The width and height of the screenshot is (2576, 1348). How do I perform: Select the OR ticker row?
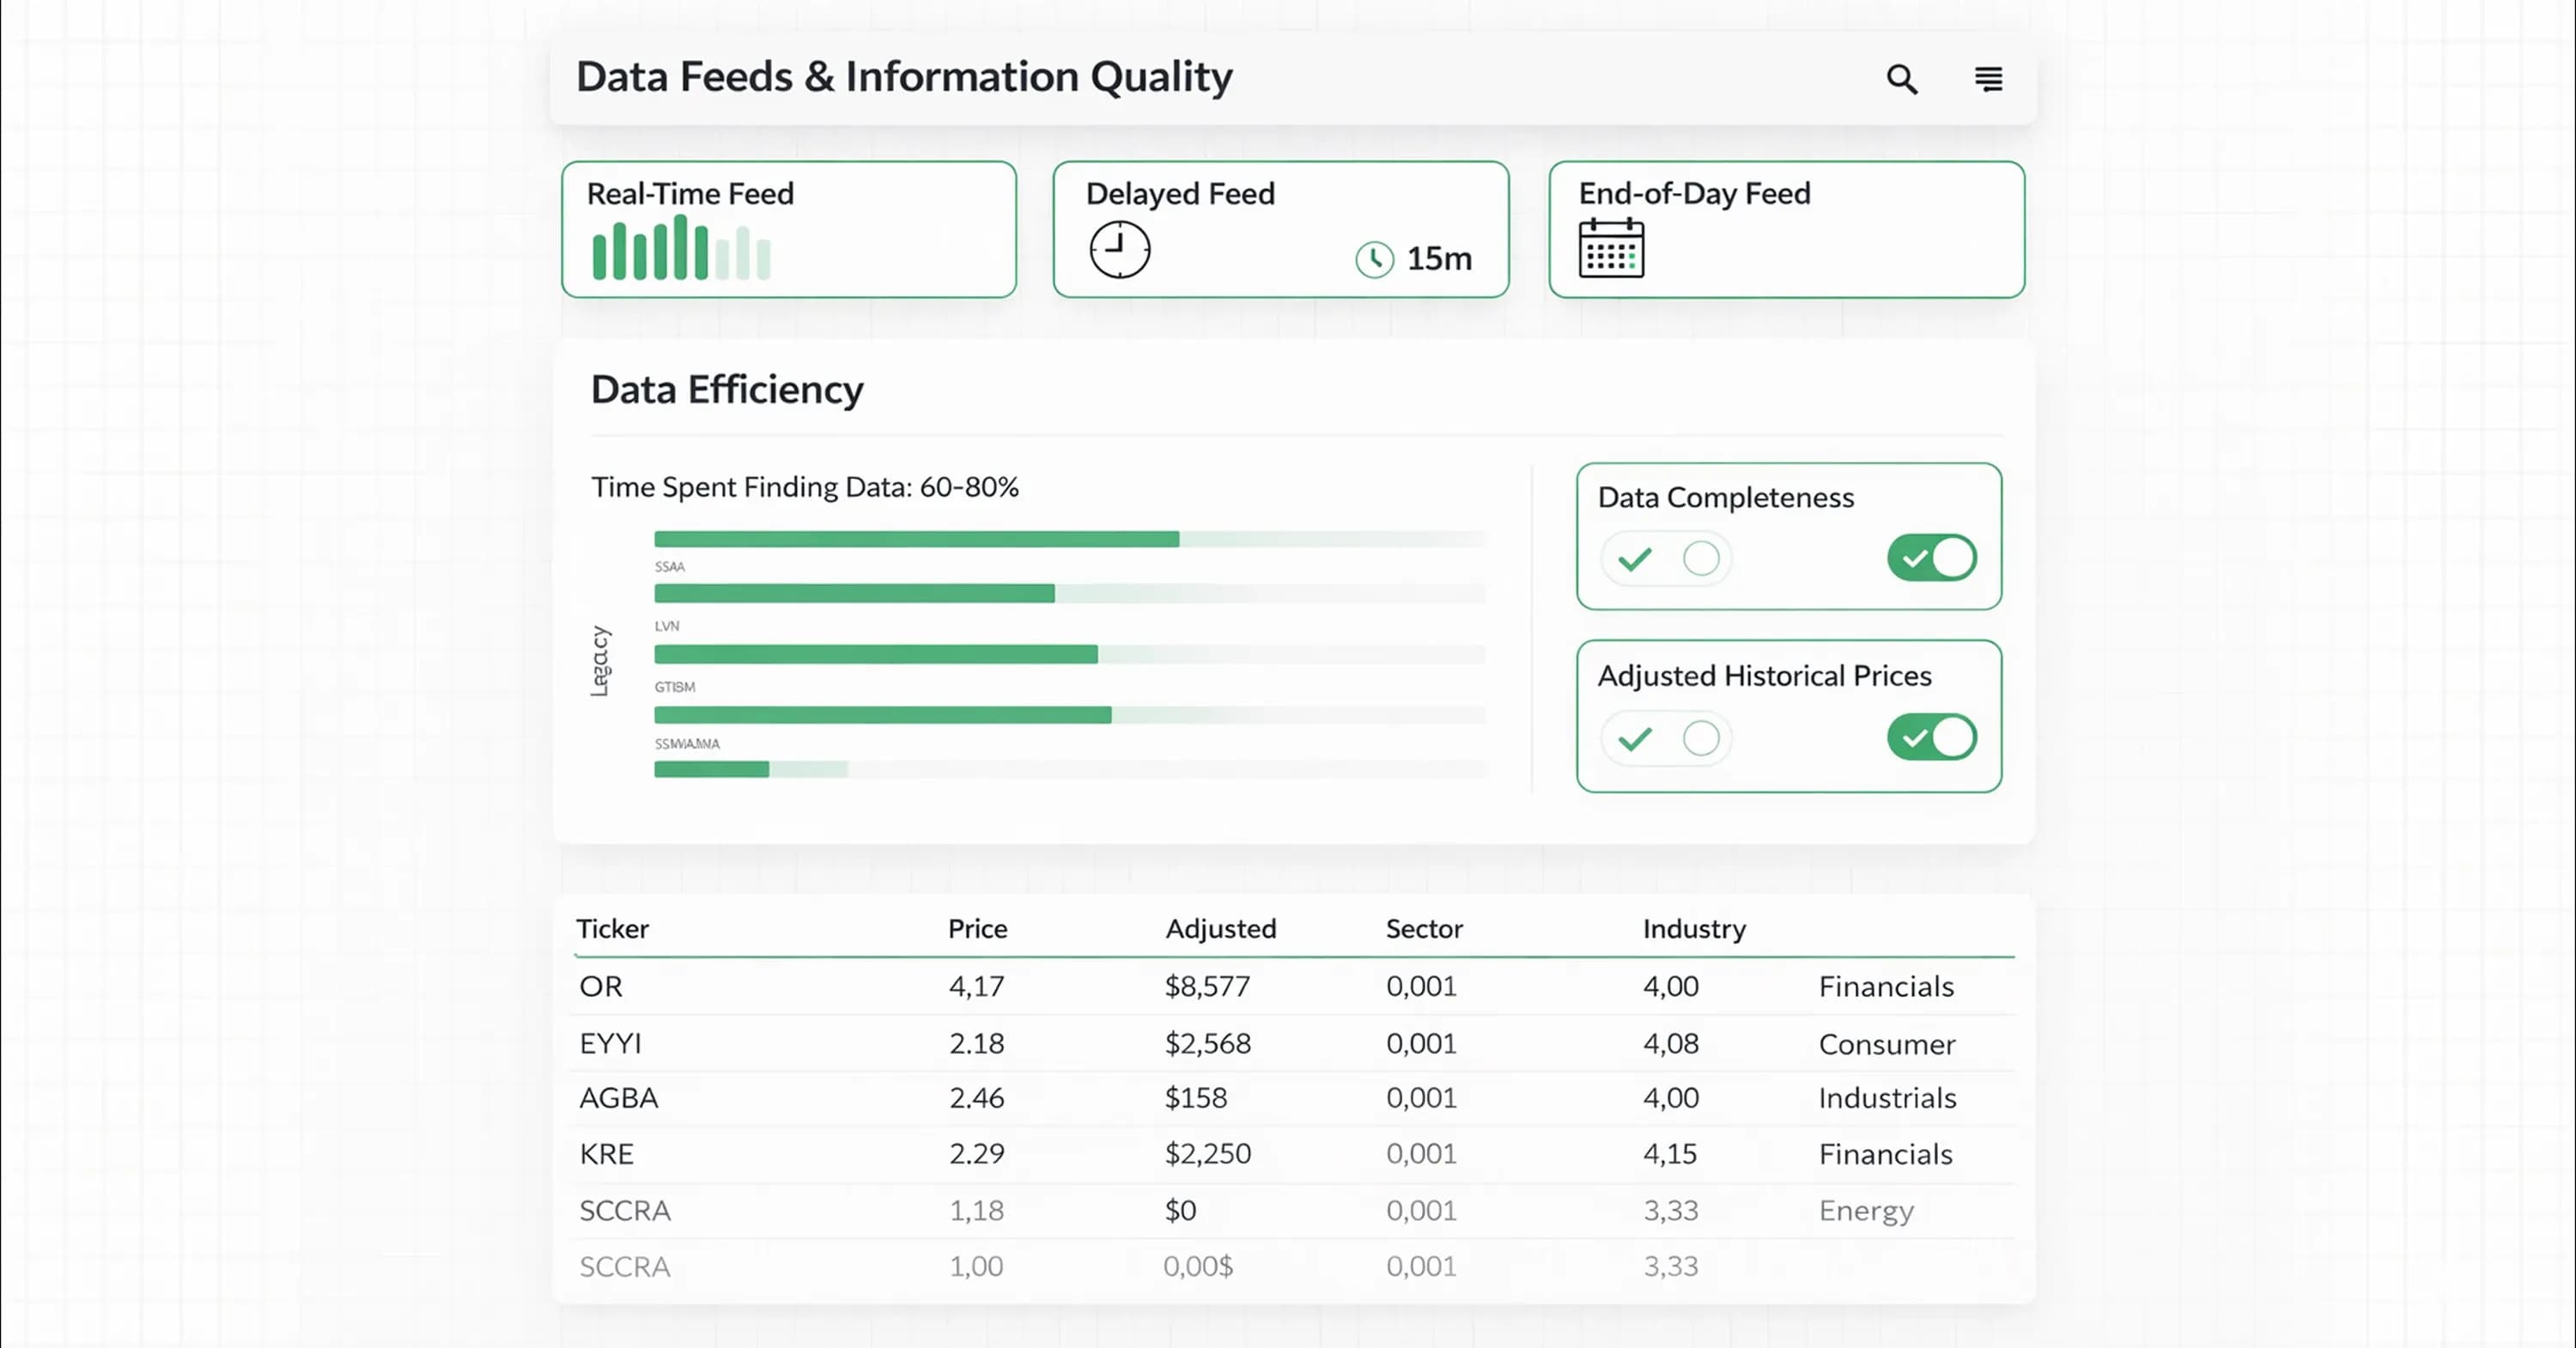pyautogui.click(x=1294, y=987)
